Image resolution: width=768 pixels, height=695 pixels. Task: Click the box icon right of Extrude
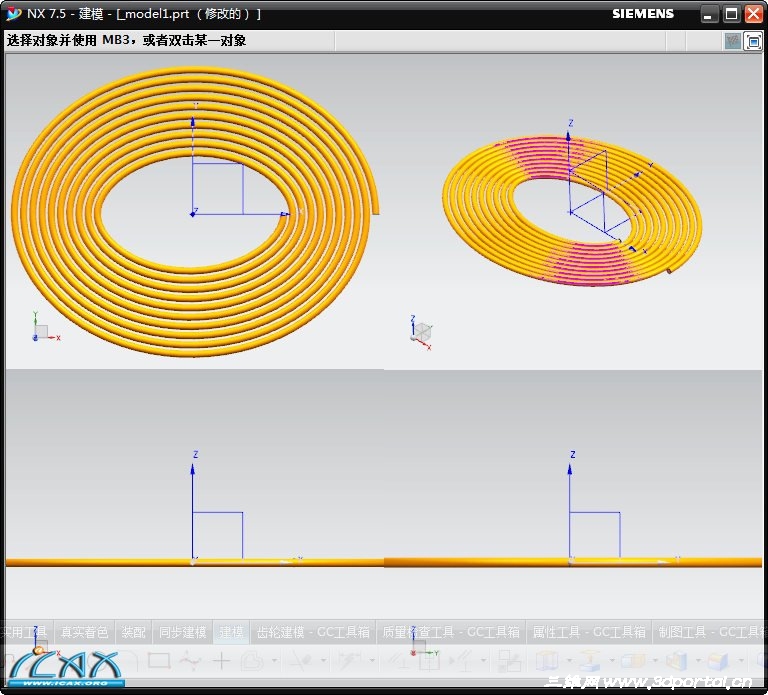point(633,661)
